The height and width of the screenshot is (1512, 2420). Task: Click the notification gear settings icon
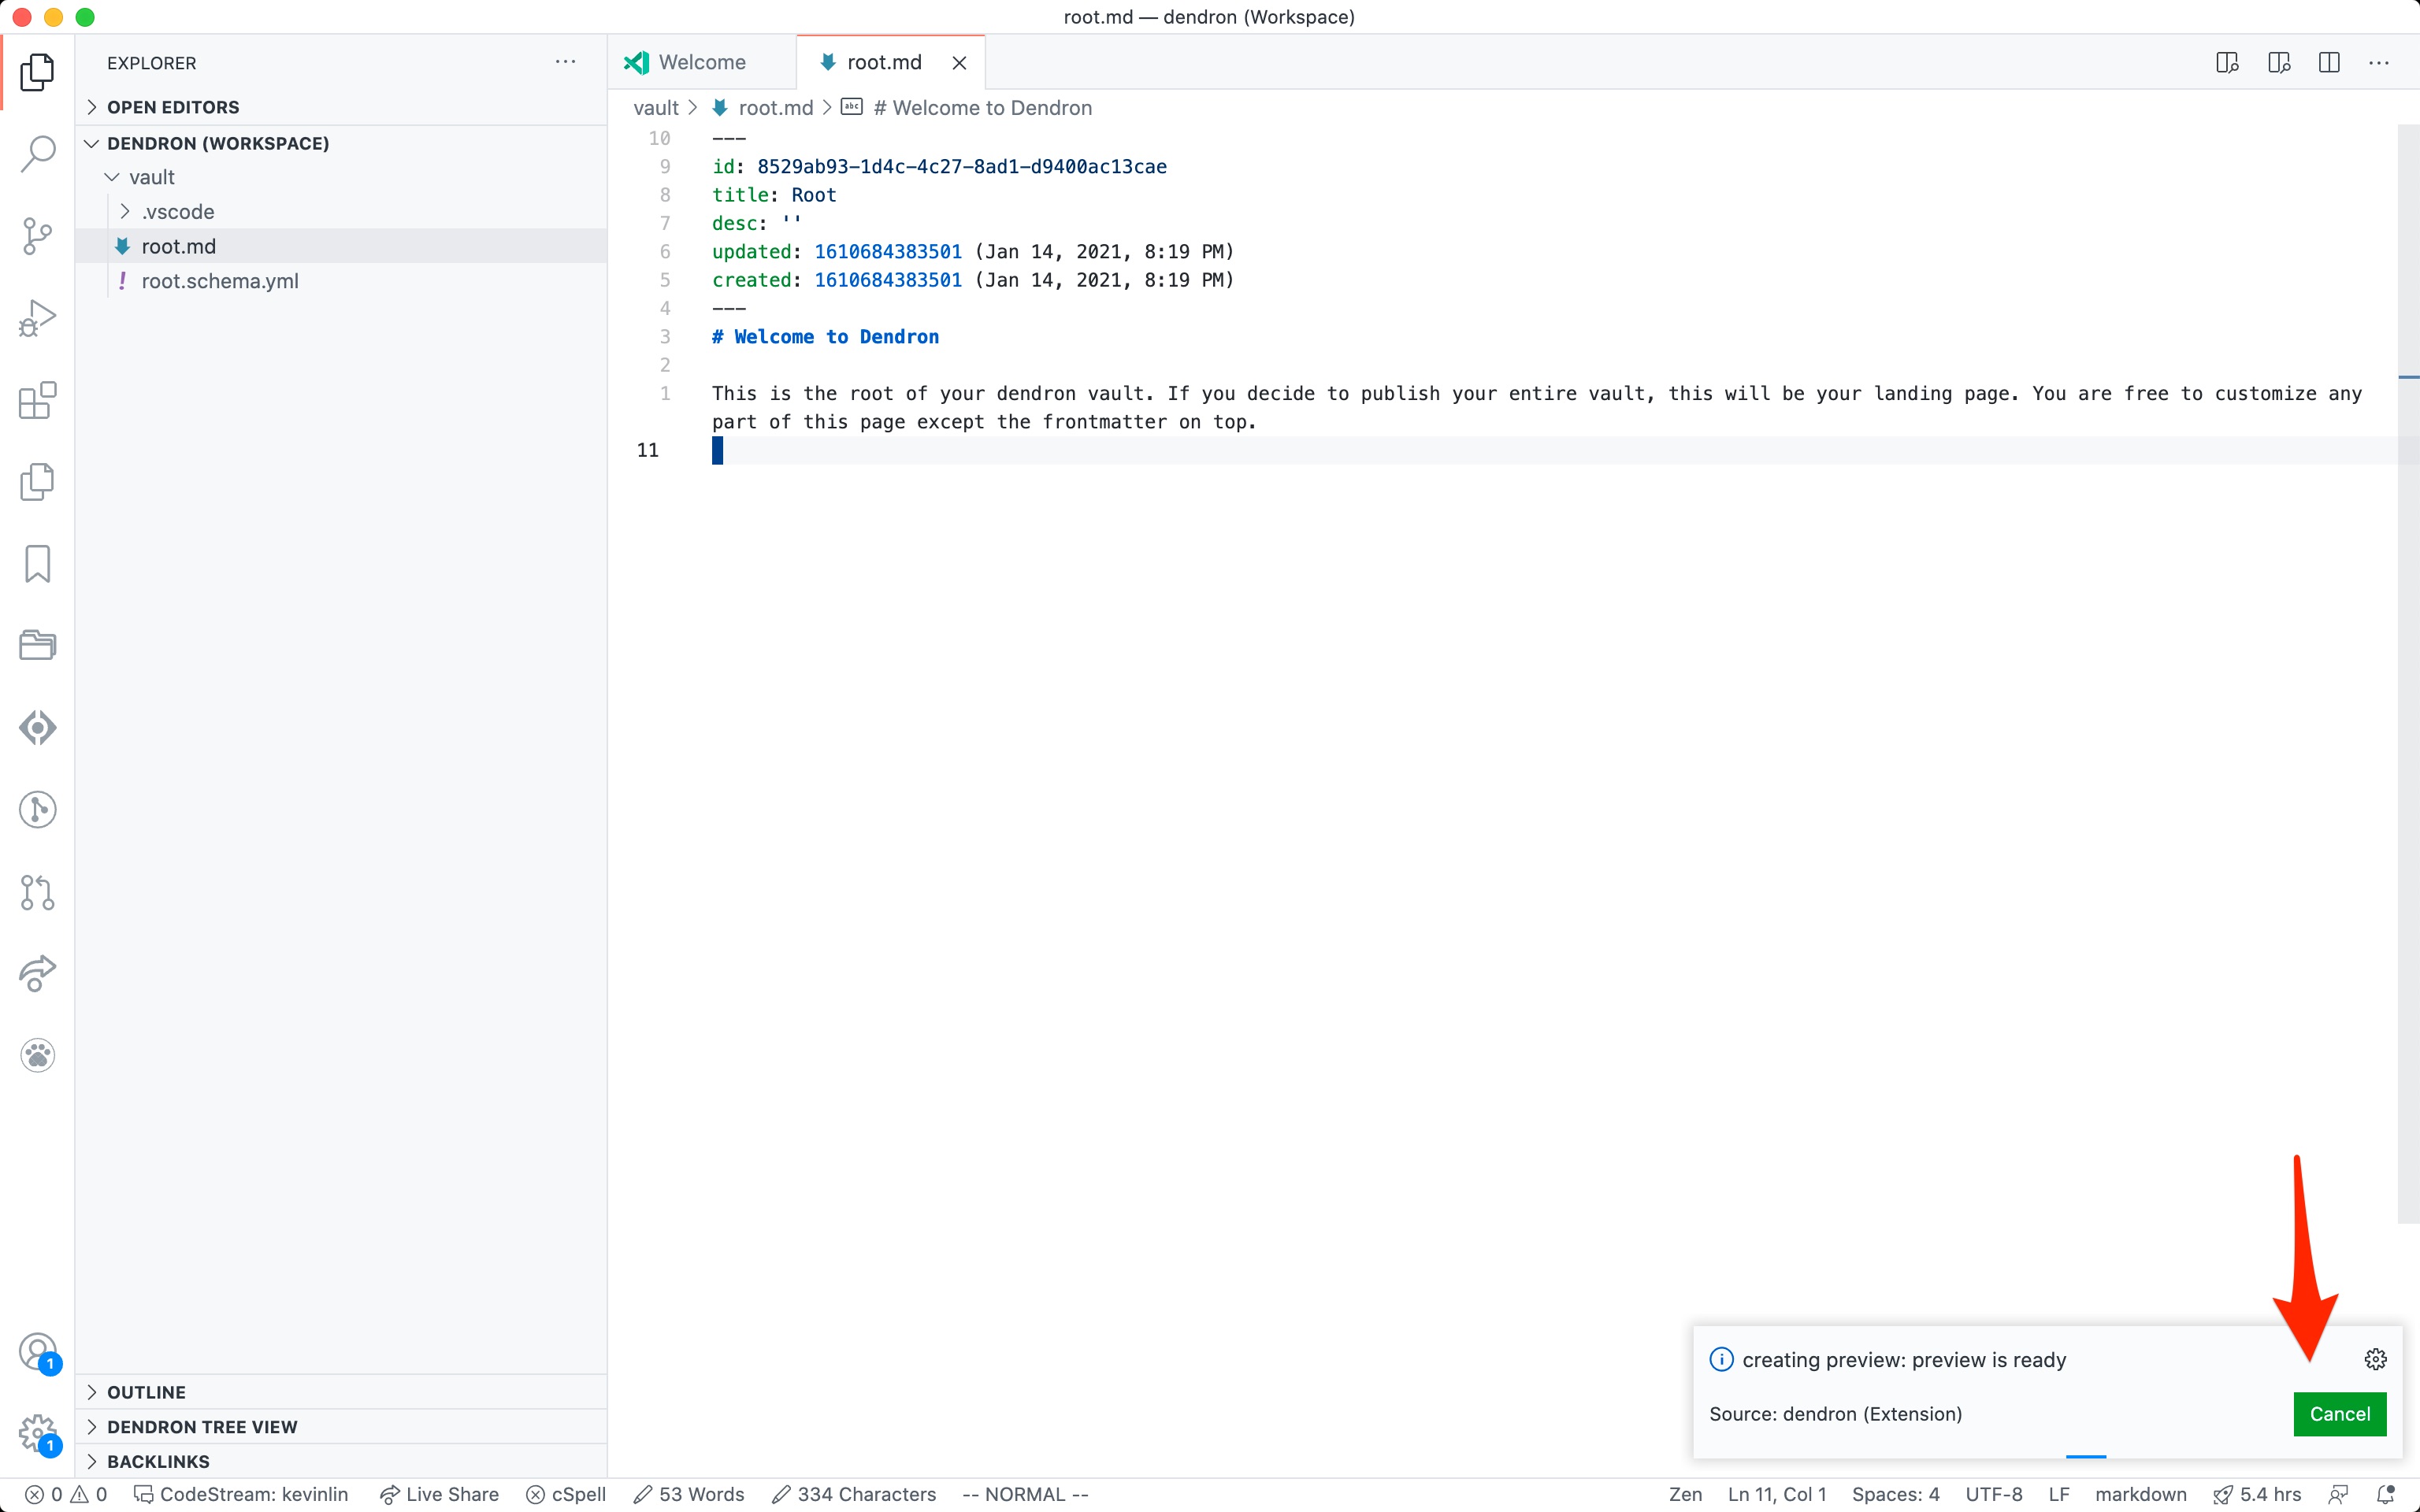[2375, 1359]
